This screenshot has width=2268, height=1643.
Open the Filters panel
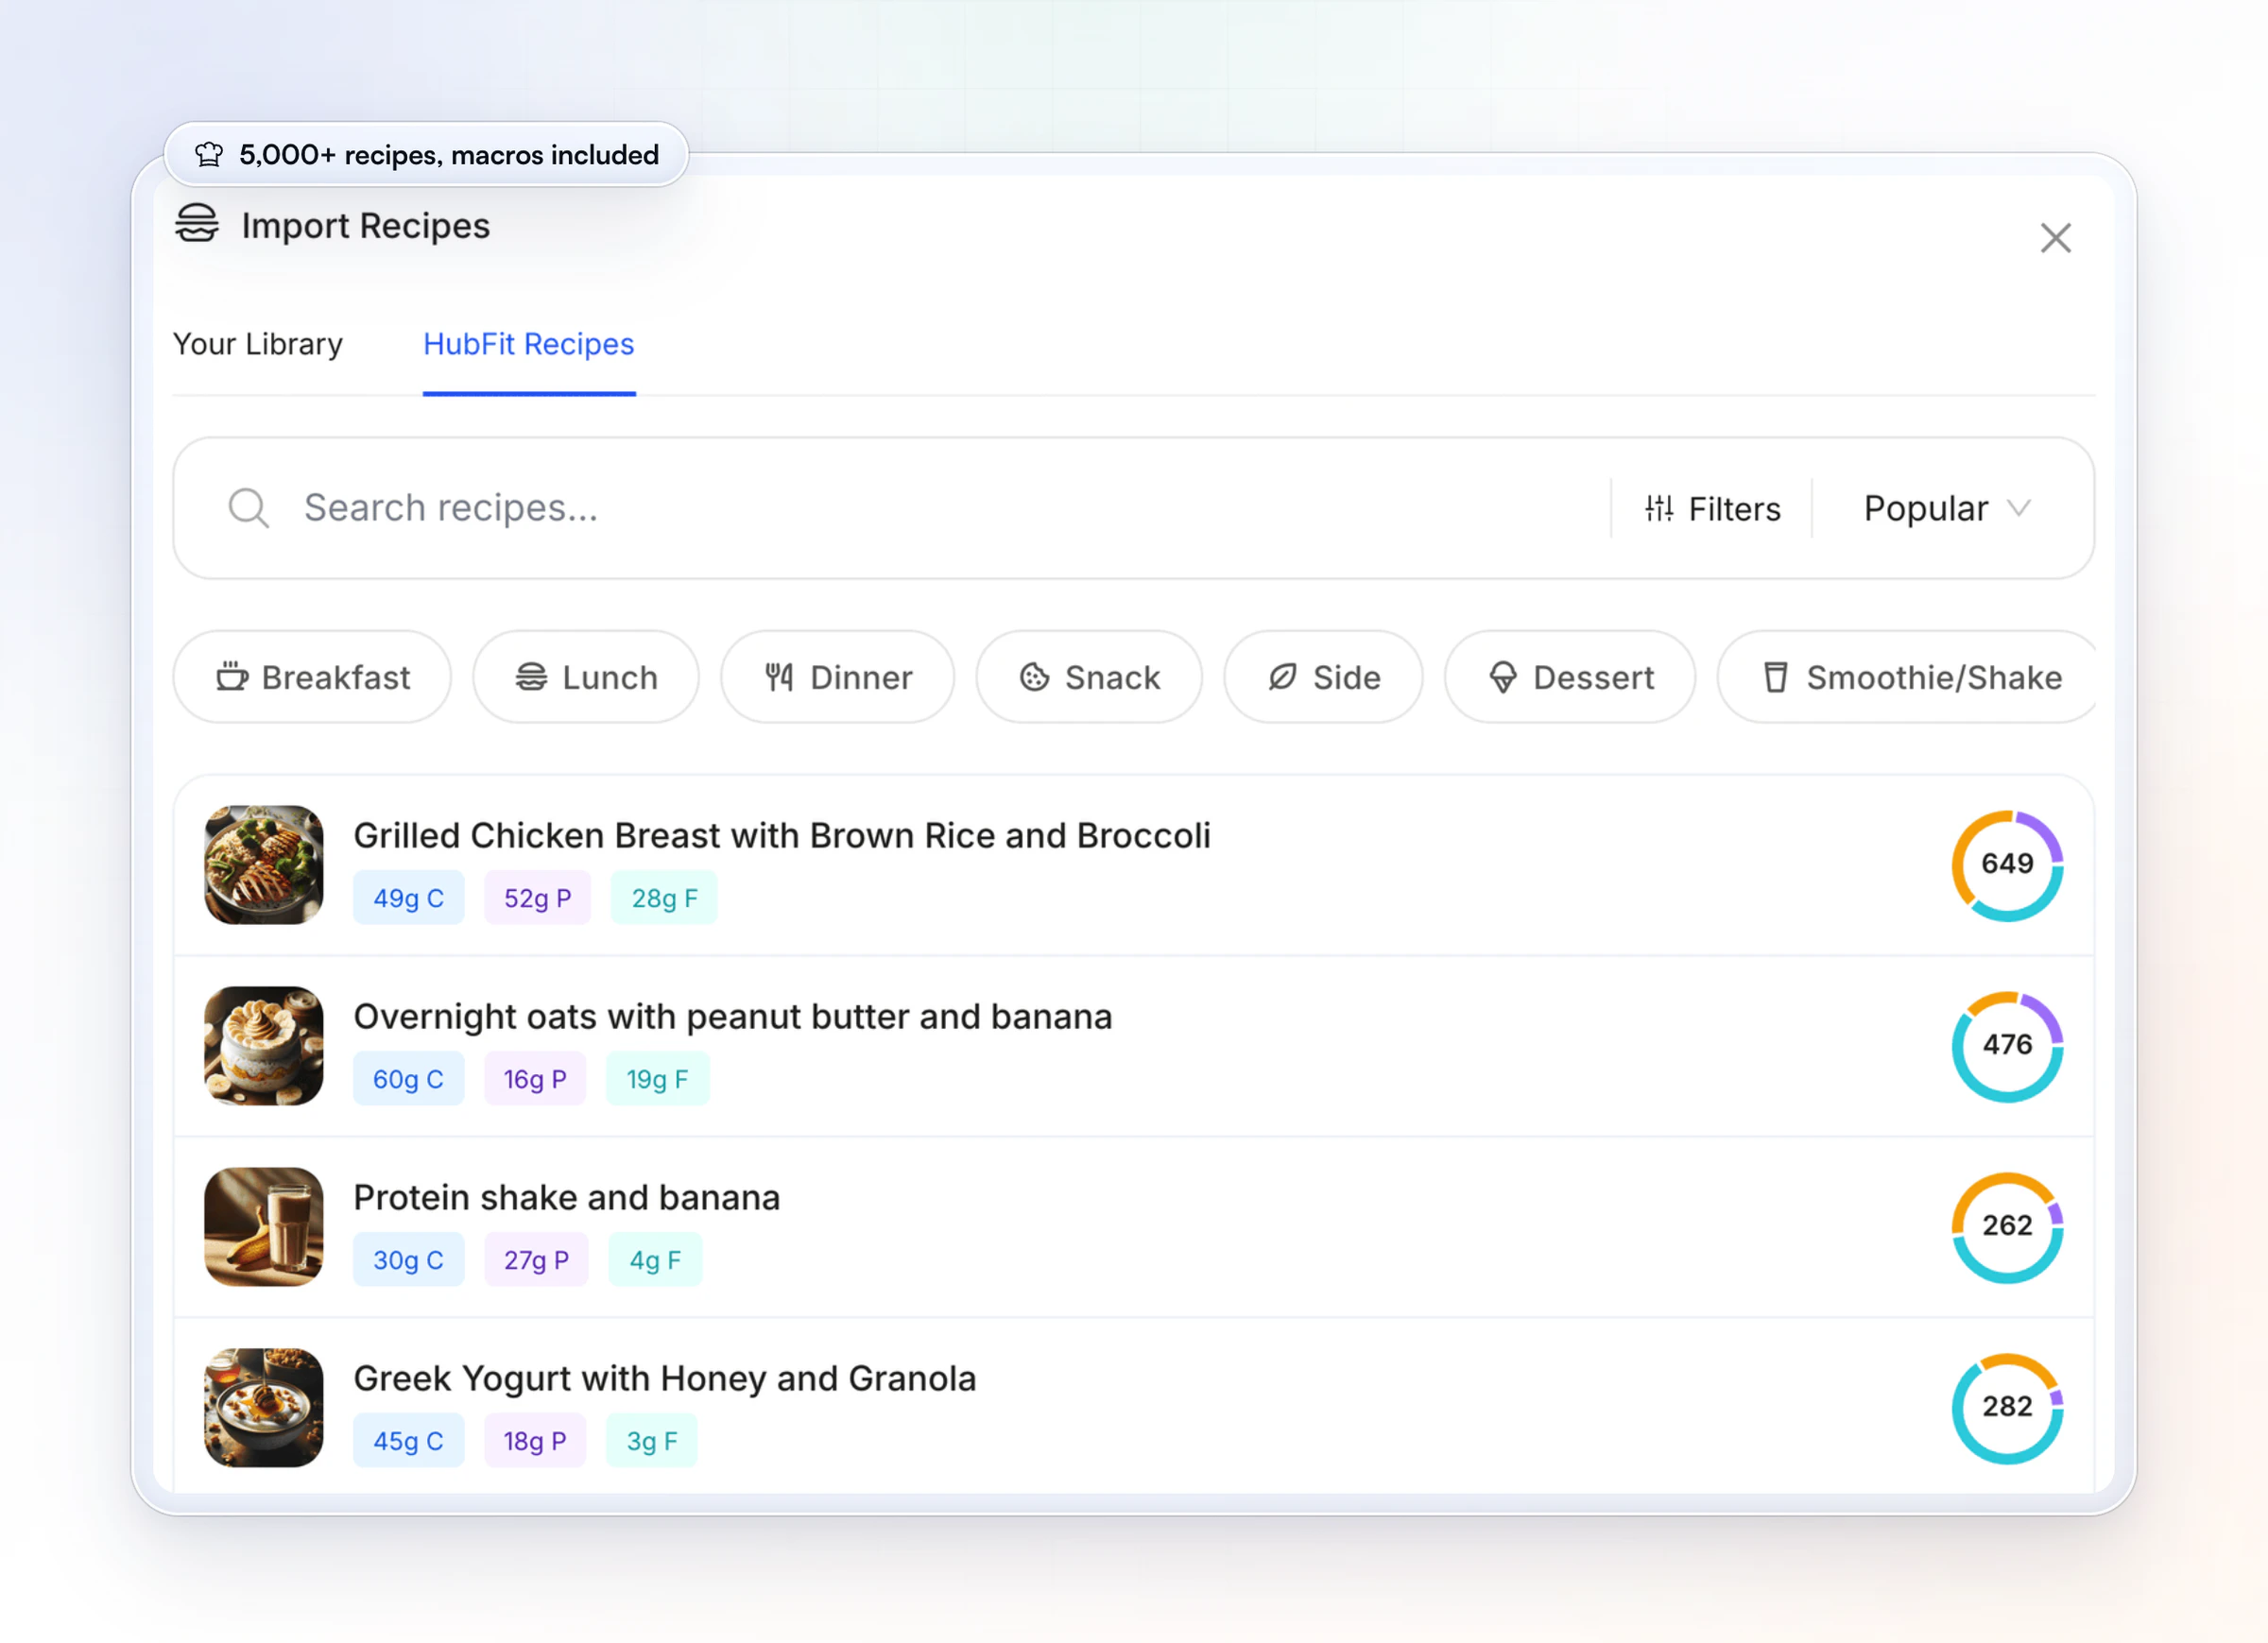[x=1712, y=509]
